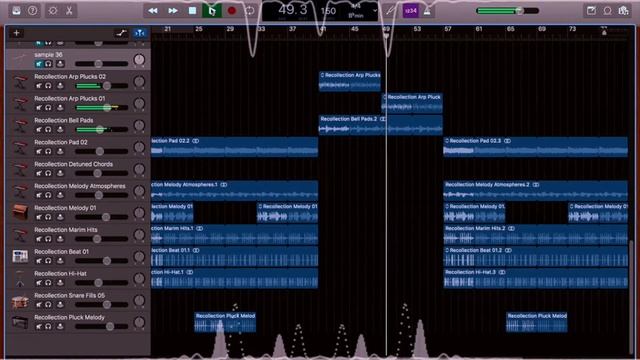
Task: Adjust the master volume slider
Action: pos(507,11)
